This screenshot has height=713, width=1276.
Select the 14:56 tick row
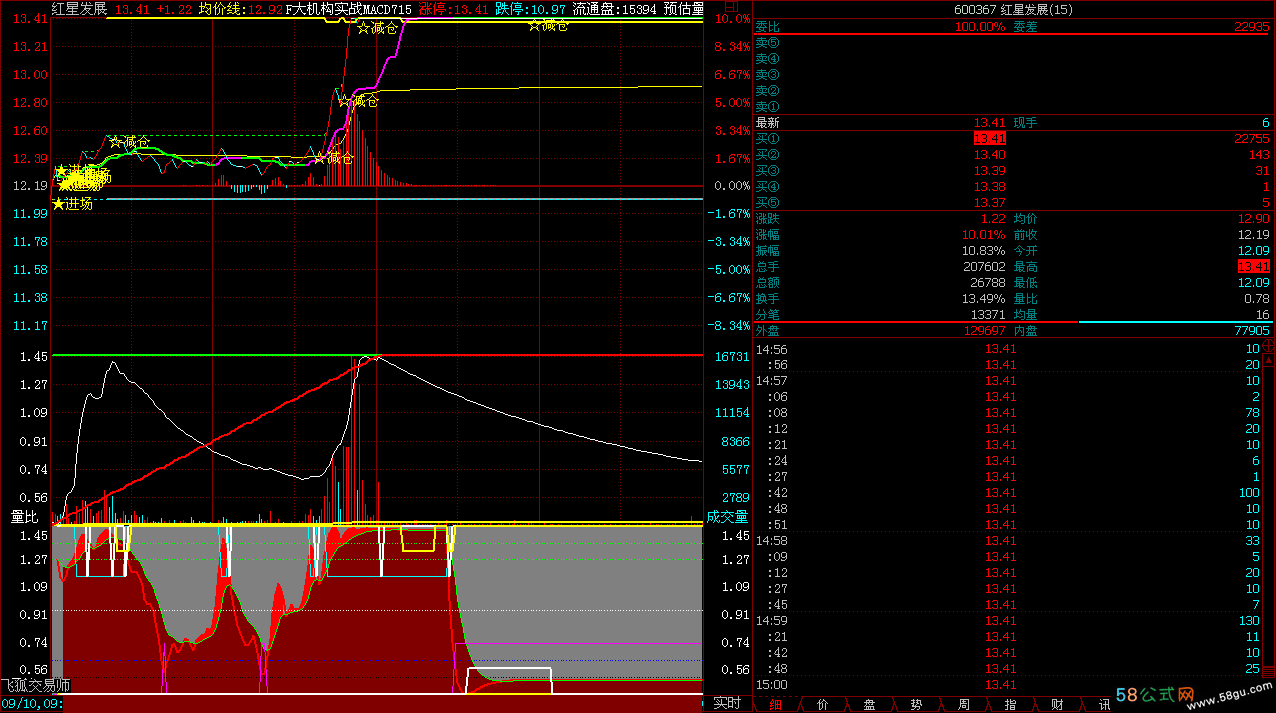click(x=1008, y=349)
